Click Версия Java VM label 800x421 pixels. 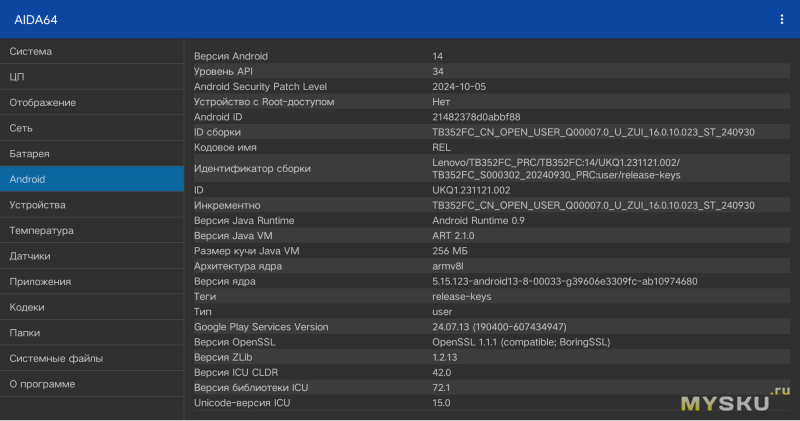[x=233, y=236]
